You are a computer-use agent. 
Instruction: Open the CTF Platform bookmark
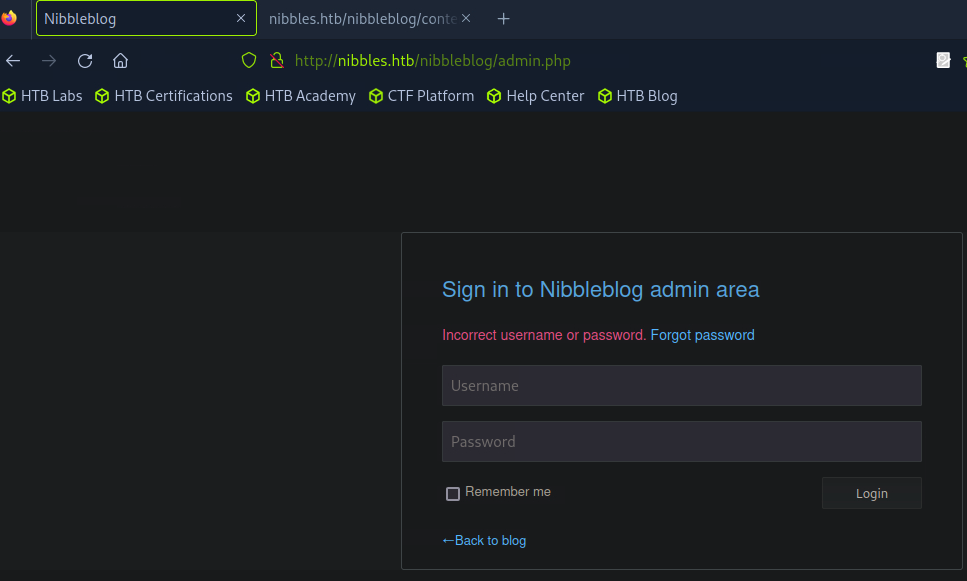click(x=421, y=96)
